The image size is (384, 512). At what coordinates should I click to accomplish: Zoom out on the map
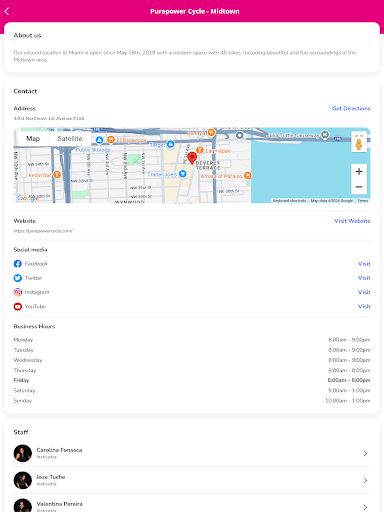359,187
